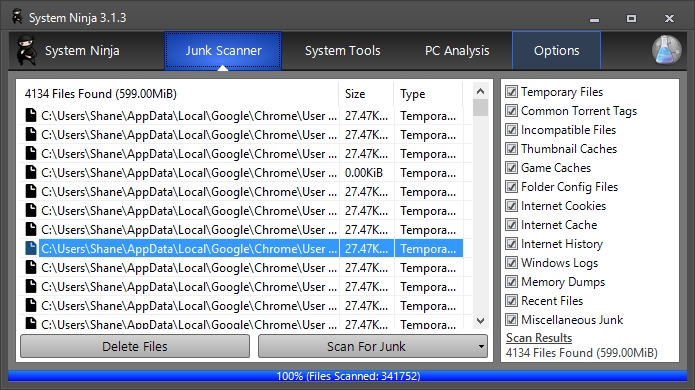Sort the list by the Size column header
The image size is (695, 390).
click(x=366, y=94)
